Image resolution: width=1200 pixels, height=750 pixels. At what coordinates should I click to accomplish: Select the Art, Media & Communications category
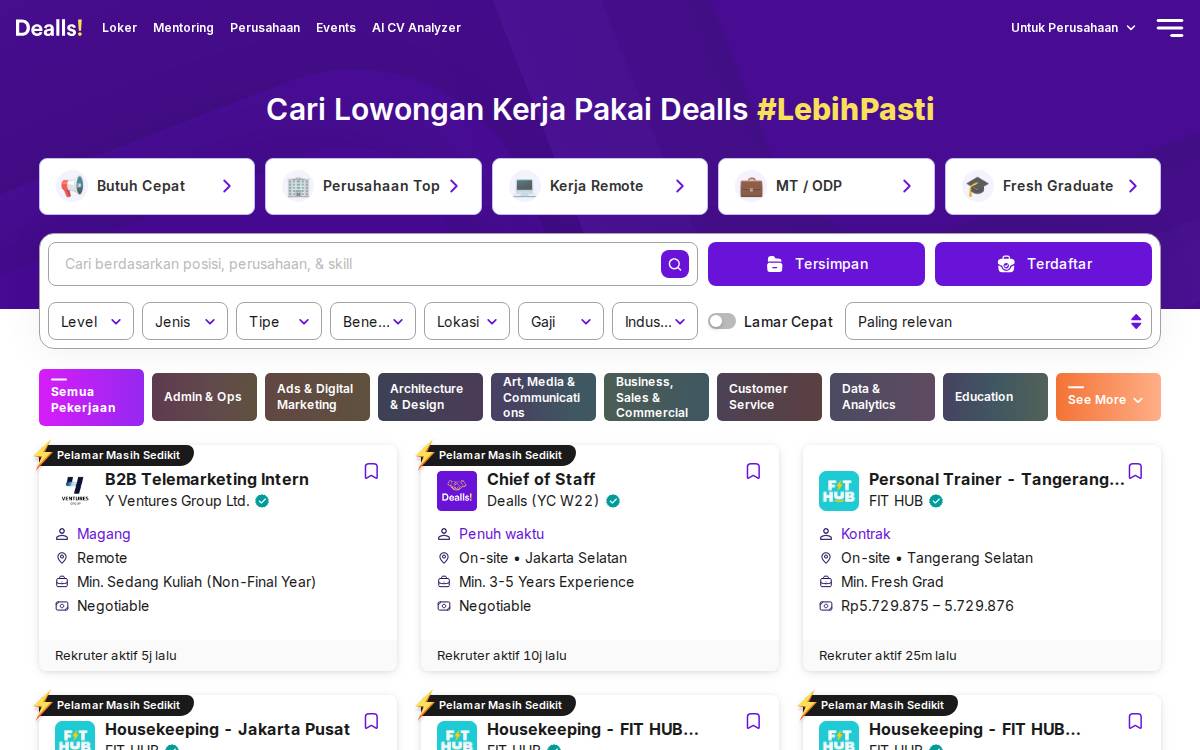point(543,397)
